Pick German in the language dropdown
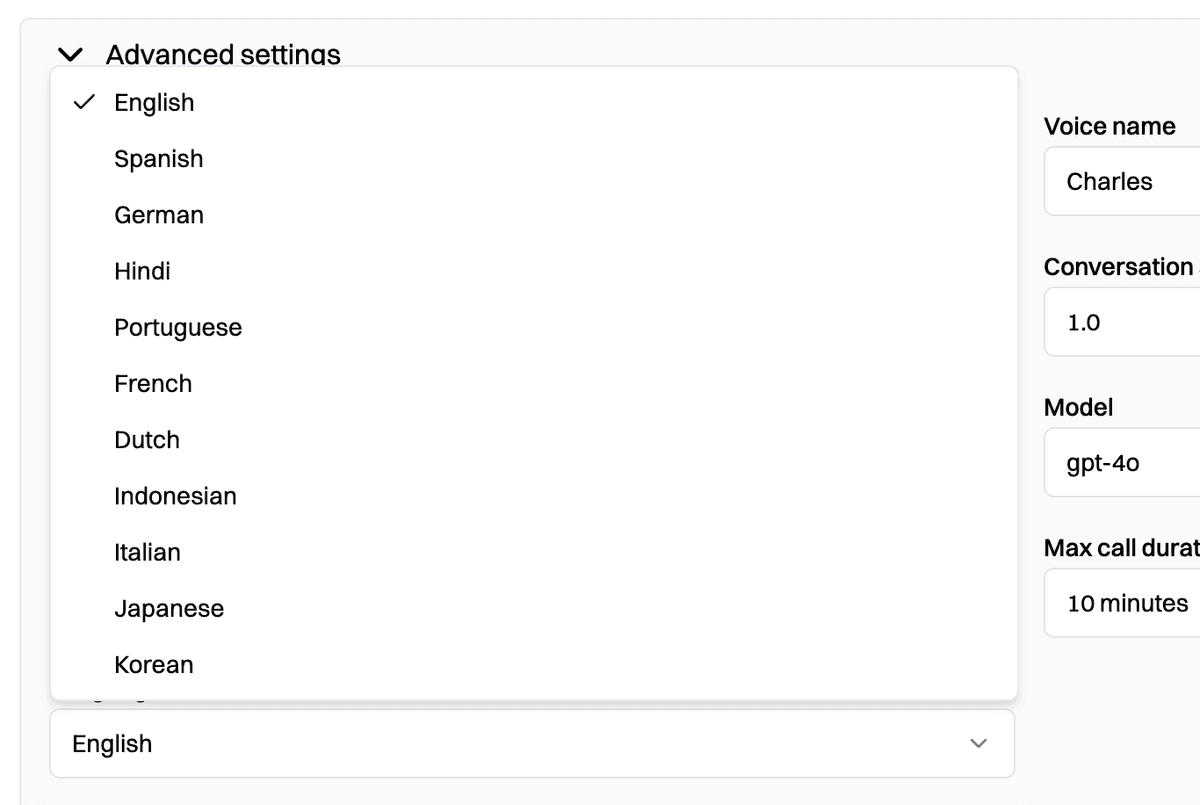The image size is (1200, 805). click(x=158, y=215)
